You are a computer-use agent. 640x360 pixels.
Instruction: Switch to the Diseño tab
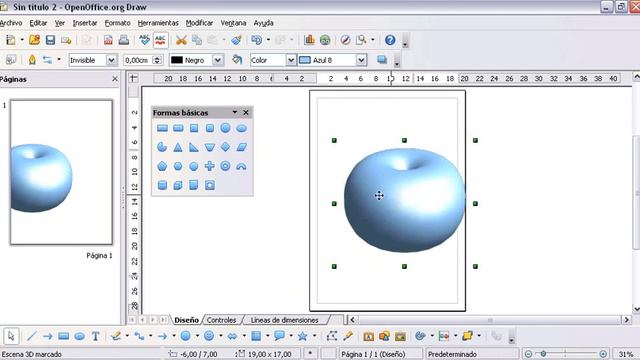(x=186, y=320)
